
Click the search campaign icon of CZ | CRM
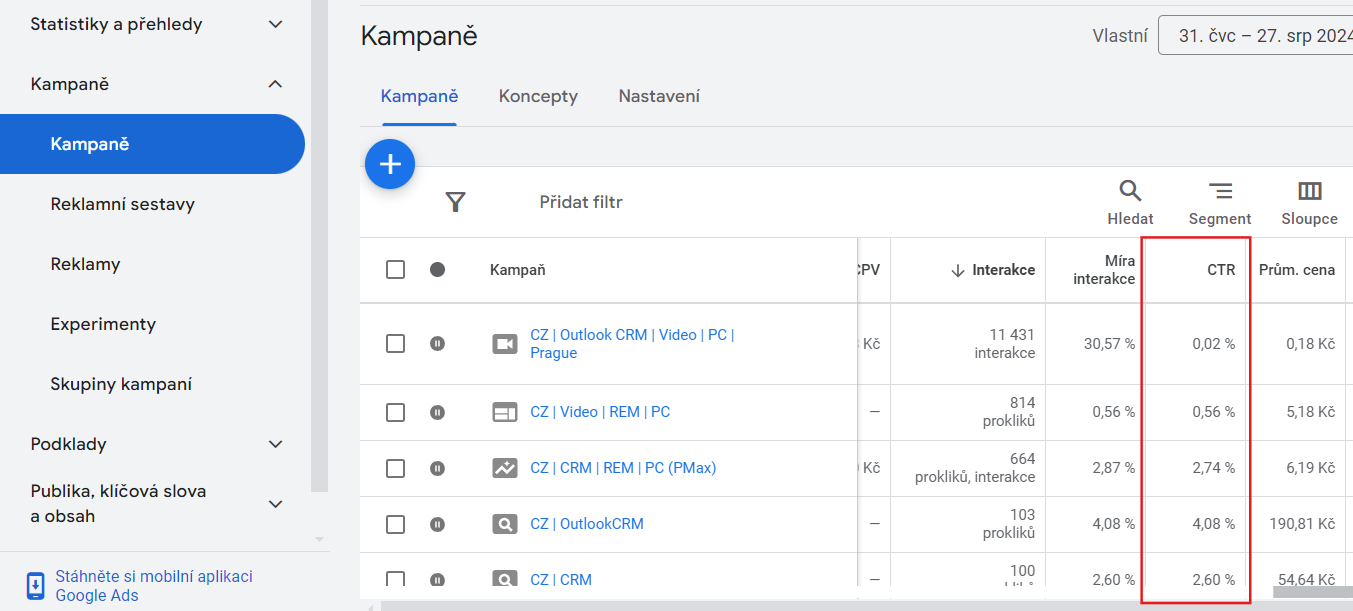(x=505, y=579)
